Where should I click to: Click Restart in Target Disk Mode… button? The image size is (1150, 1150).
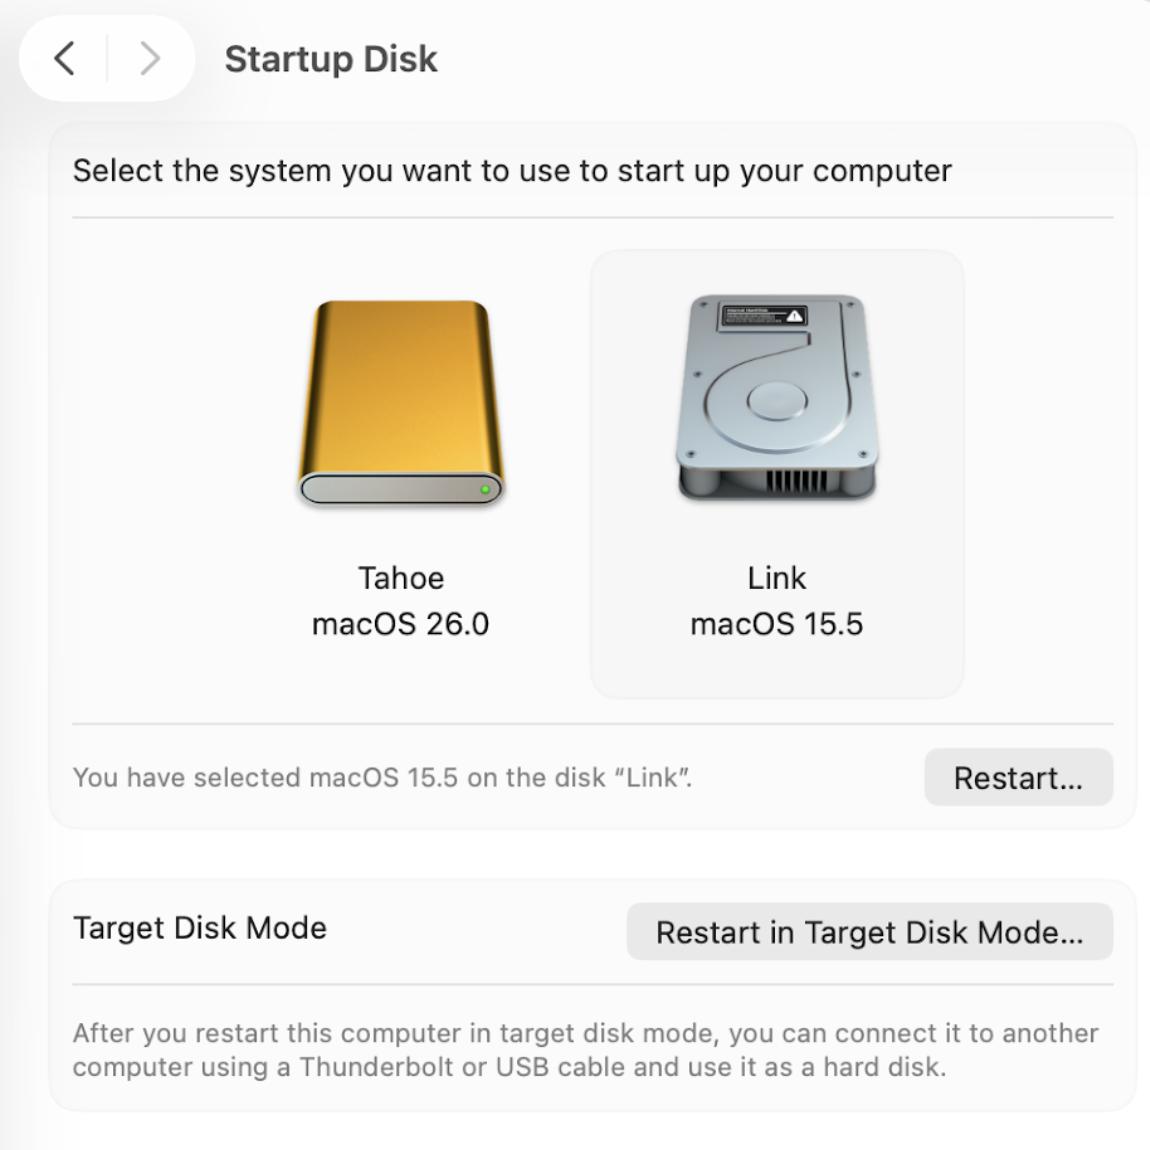869,931
